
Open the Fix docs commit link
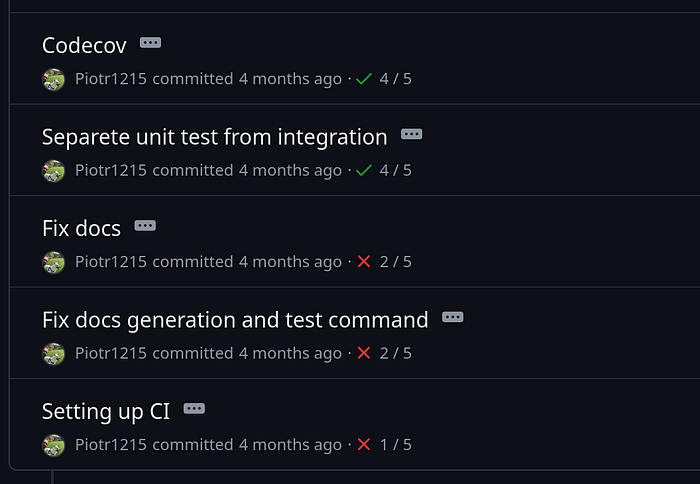(x=81, y=228)
